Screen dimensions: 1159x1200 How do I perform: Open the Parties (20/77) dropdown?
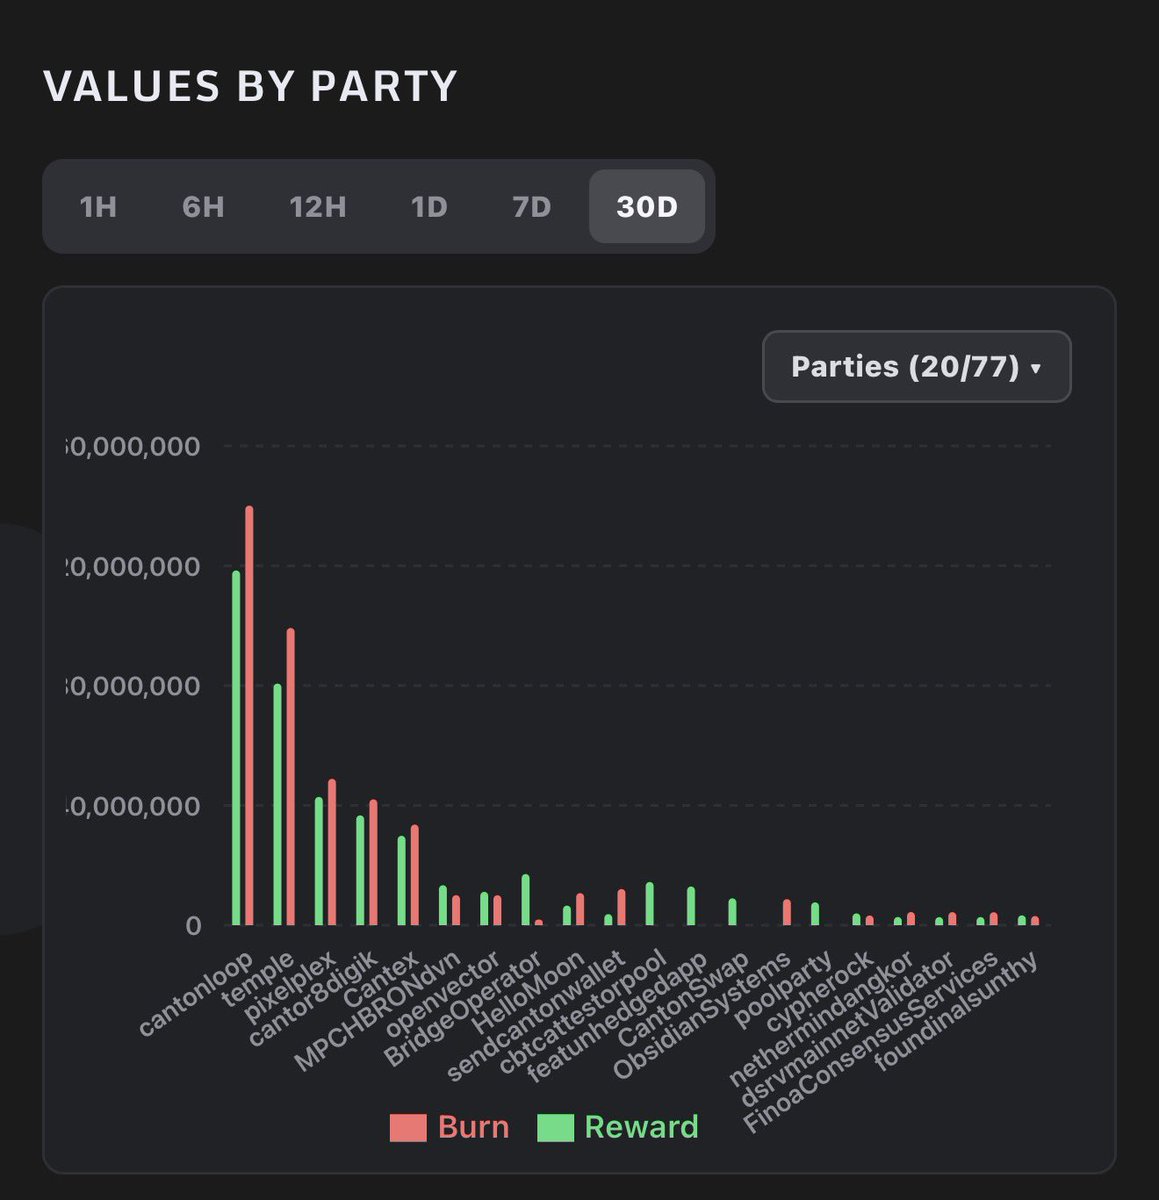[916, 367]
